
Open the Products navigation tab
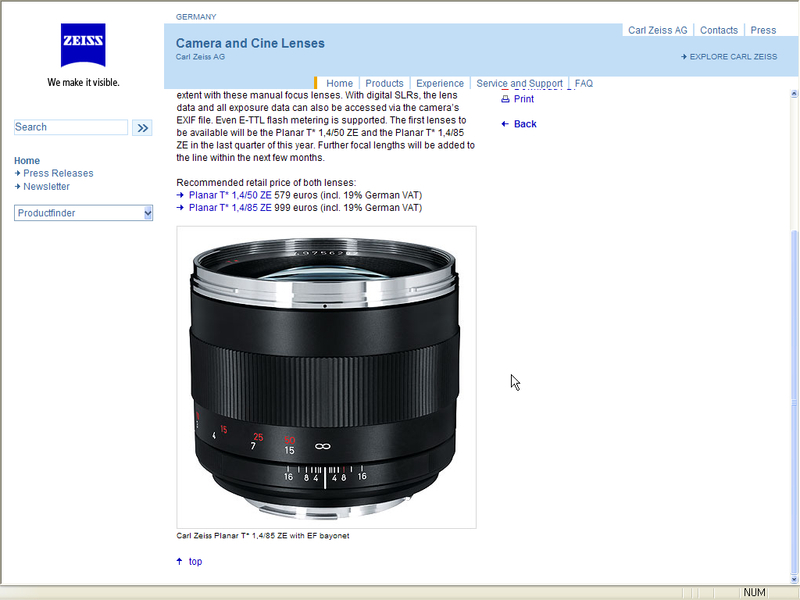[x=384, y=83]
